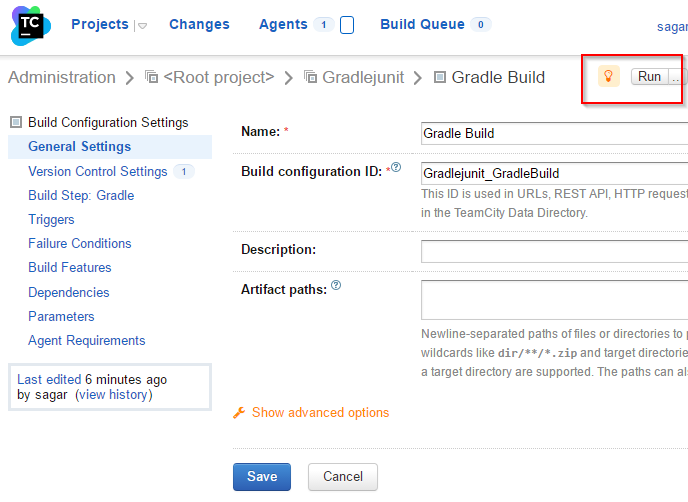Click the Gradlejunit project breadcrumb icon

click(x=310, y=77)
